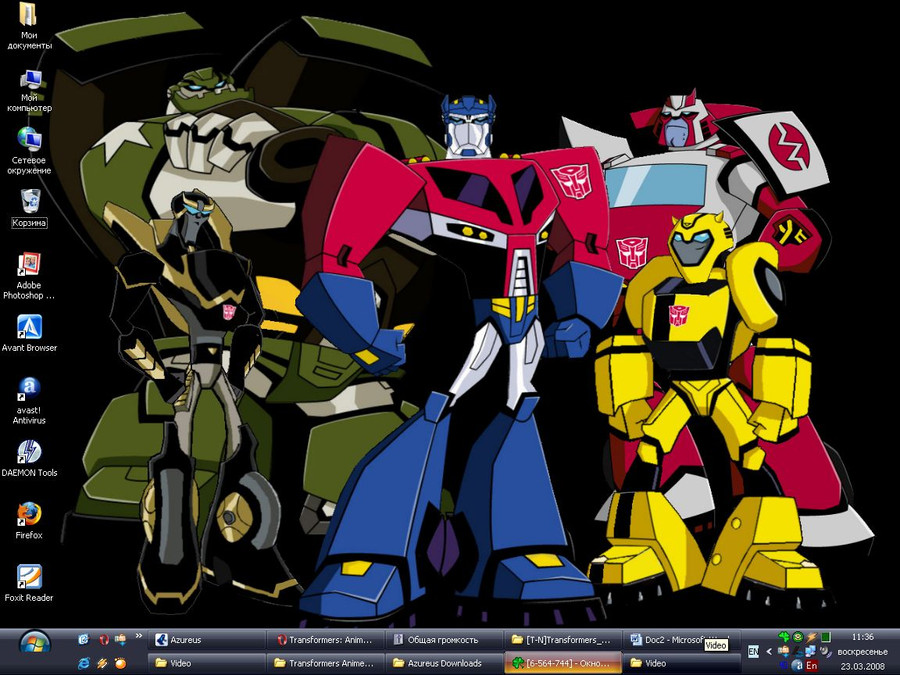Click the taskbar clock showing 11:36
The height and width of the screenshot is (675, 900).
tap(863, 637)
